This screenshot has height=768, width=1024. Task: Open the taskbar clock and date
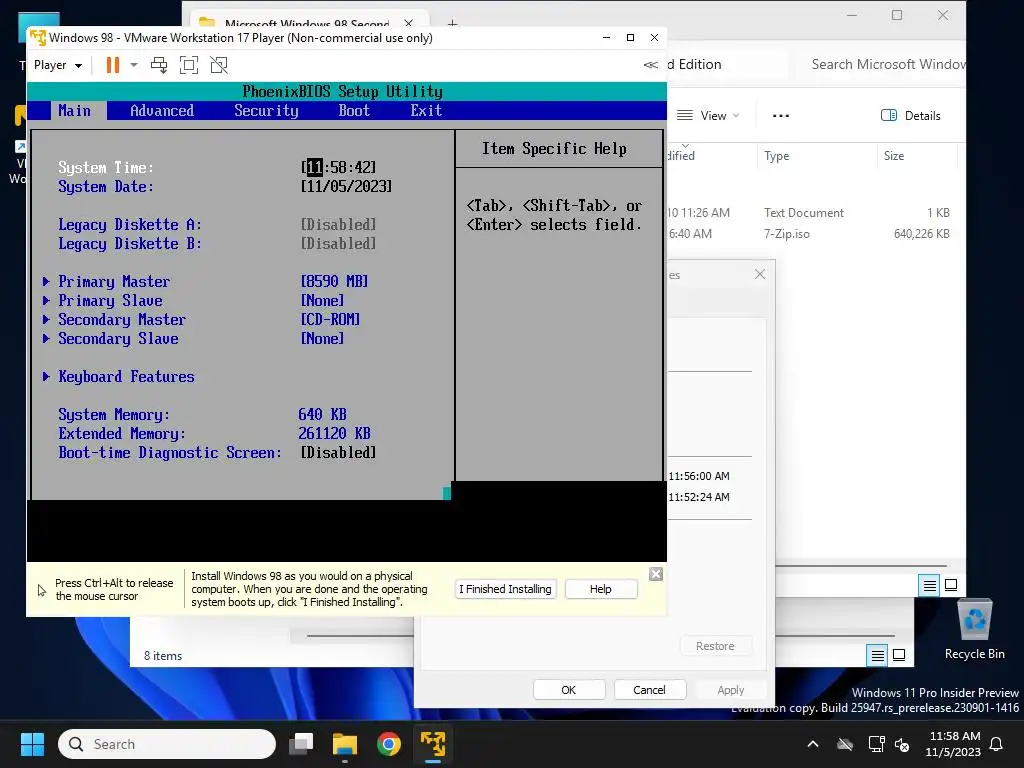(x=953, y=744)
